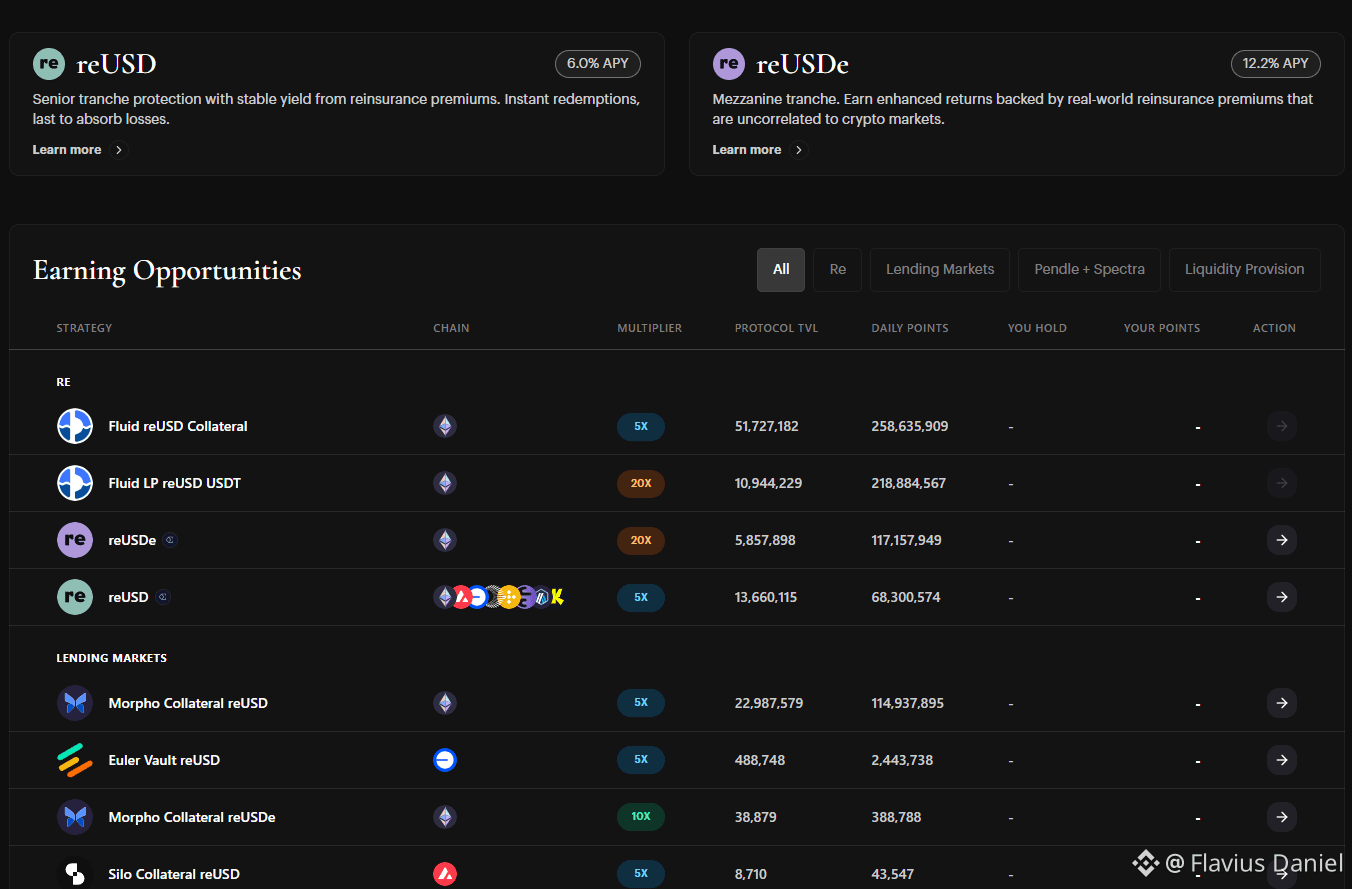
Task: Click the Fluid reUSD Collateral protocol icon
Action: coord(75,426)
